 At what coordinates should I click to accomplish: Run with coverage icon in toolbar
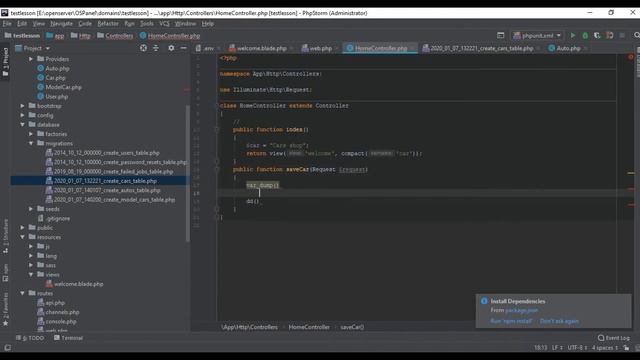click(x=597, y=36)
